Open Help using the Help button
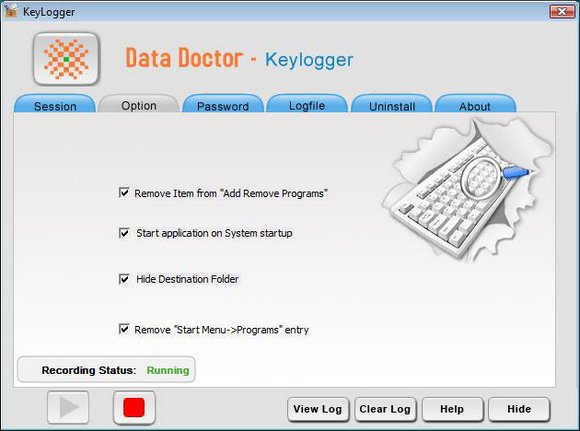Viewport: 580px width, 431px height. point(452,409)
